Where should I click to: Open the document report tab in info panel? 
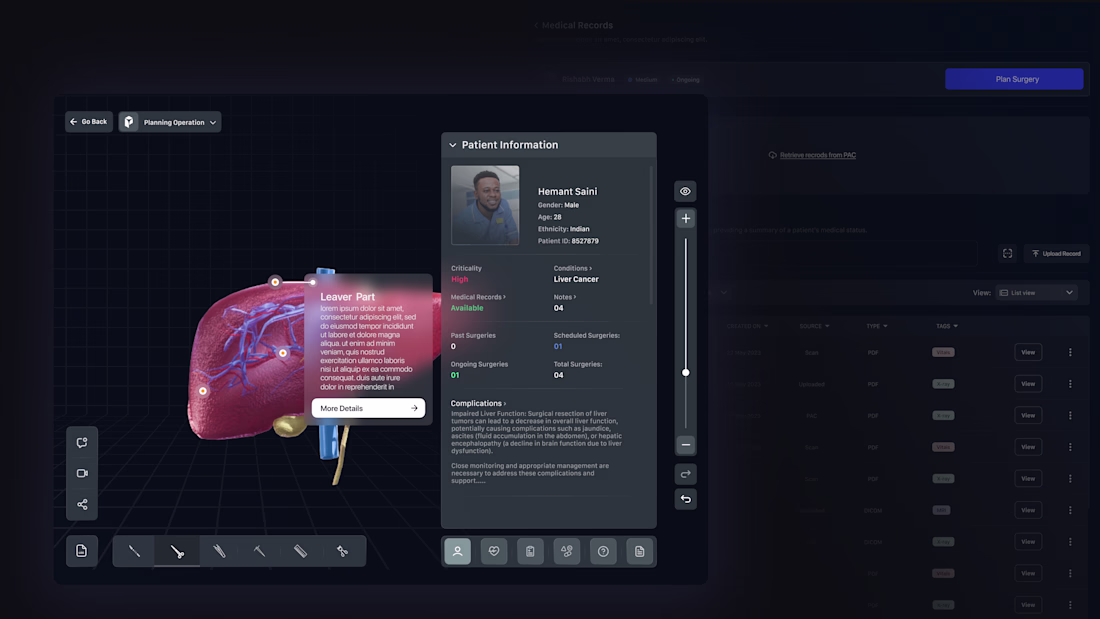tap(640, 552)
